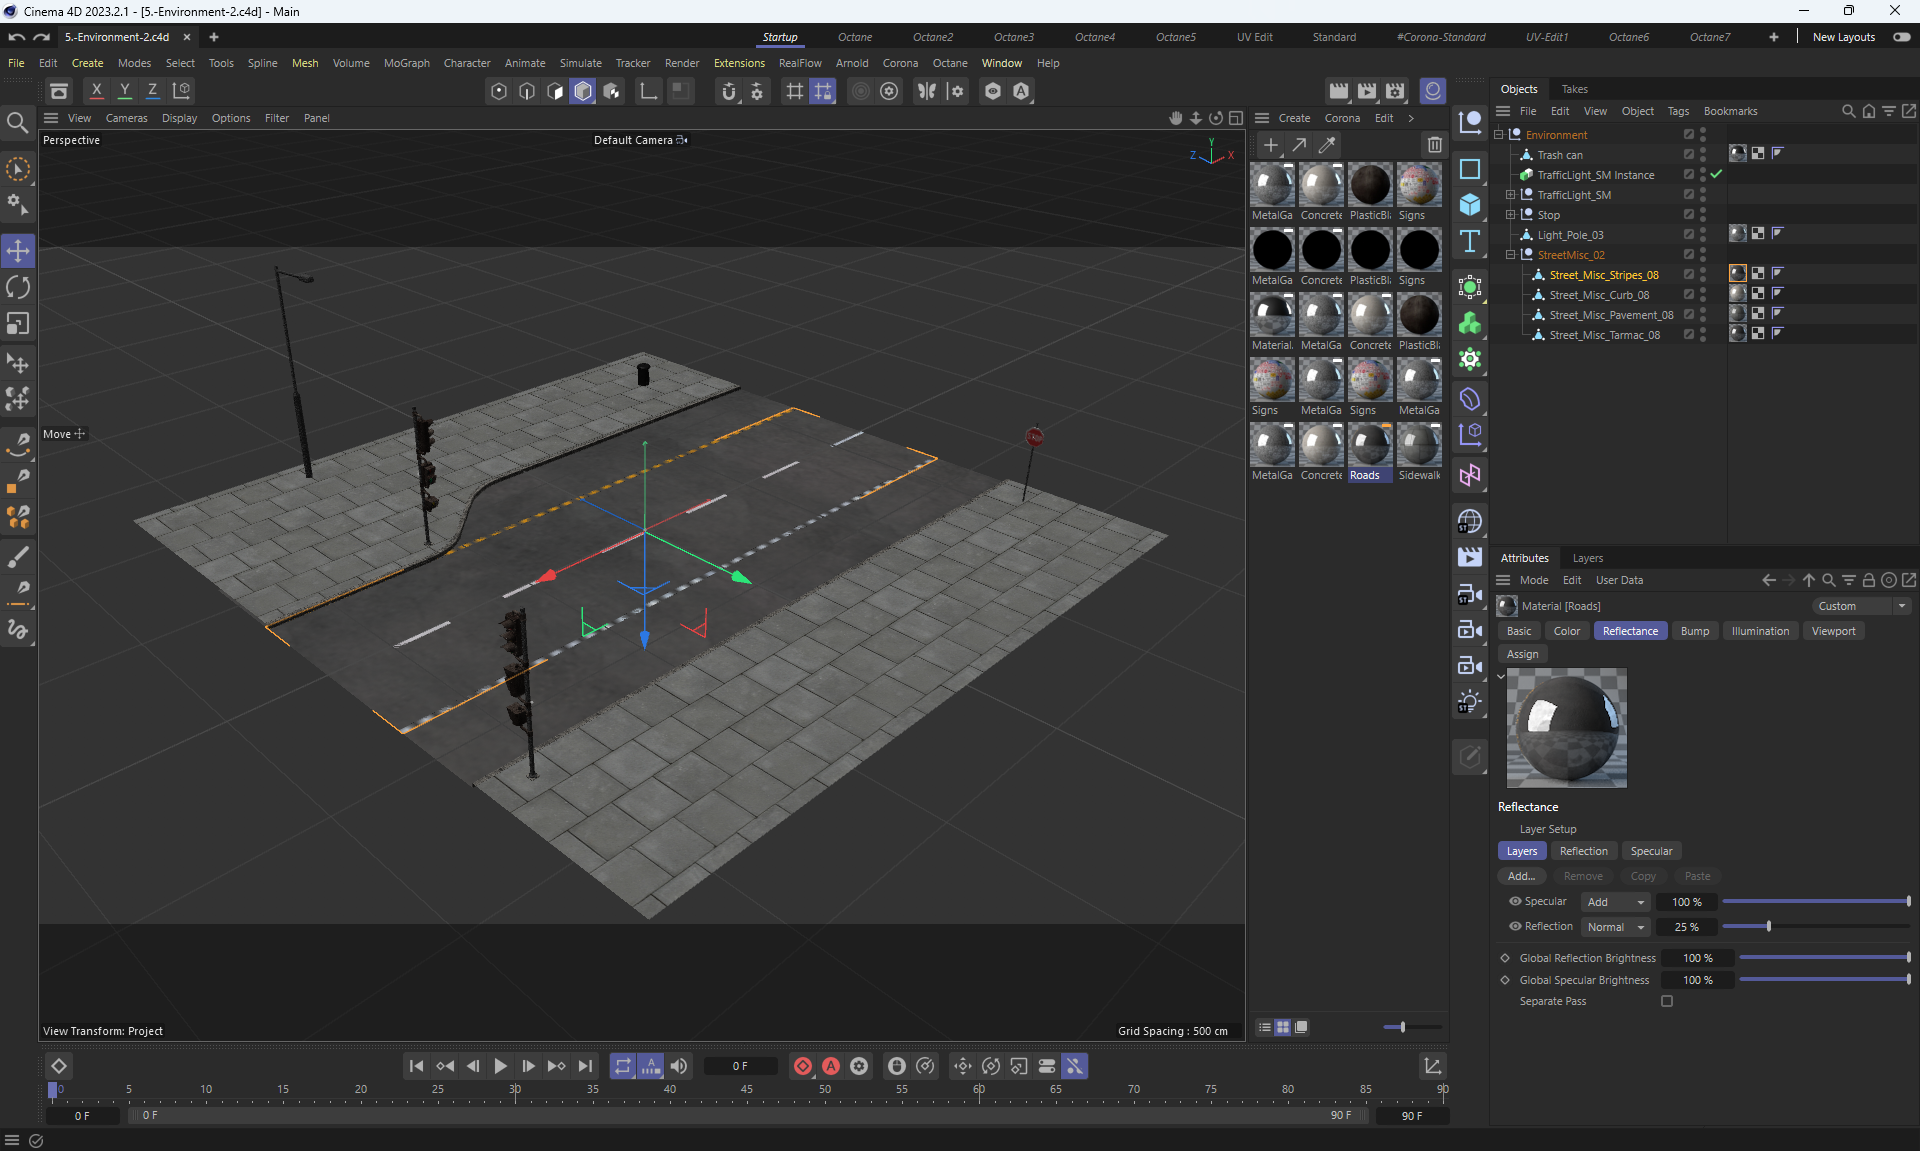The height and width of the screenshot is (1151, 1920).
Task: Click the Assign tab button
Action: 1522,654
